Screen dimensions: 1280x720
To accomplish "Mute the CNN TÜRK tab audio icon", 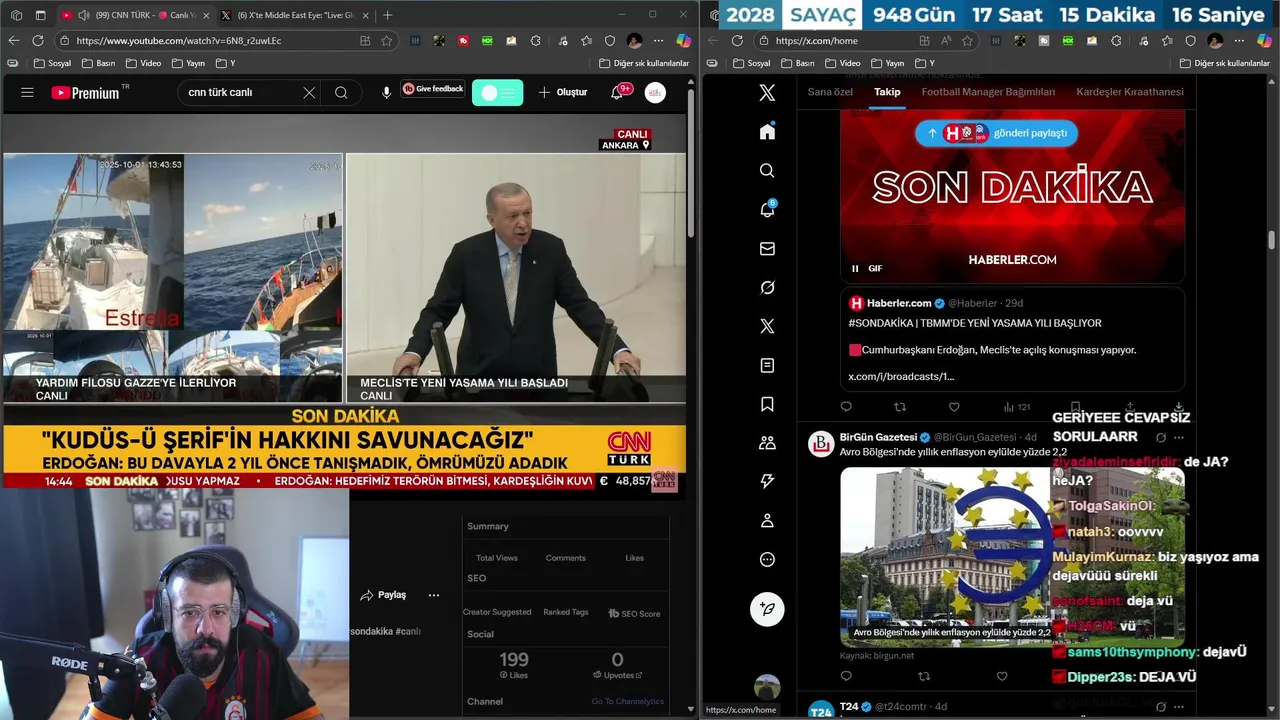I will [82, 15].
